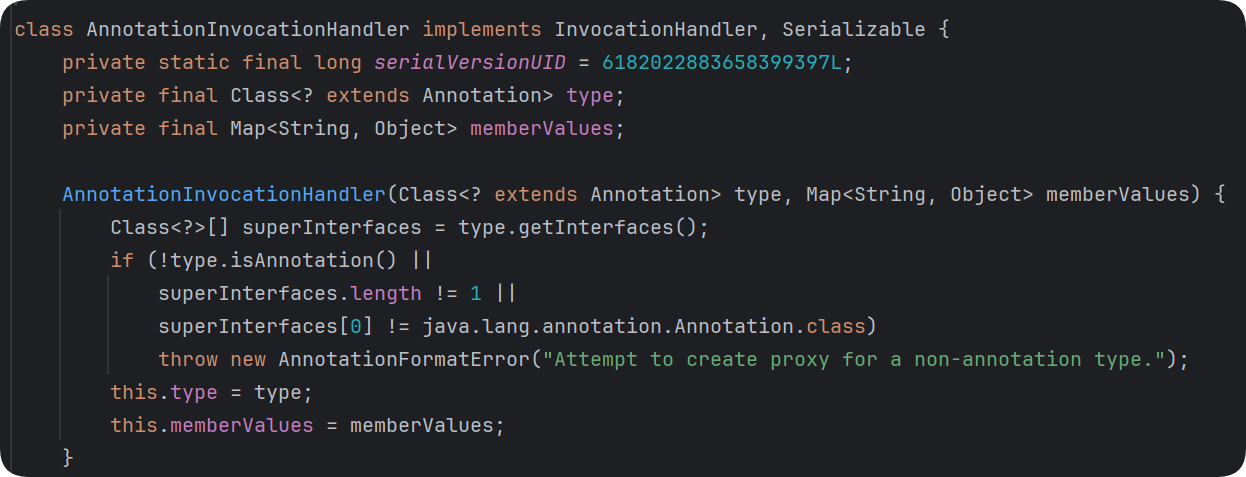Click the 'throw' keyword
The image size is (1246, 477).
pos(188,359)
